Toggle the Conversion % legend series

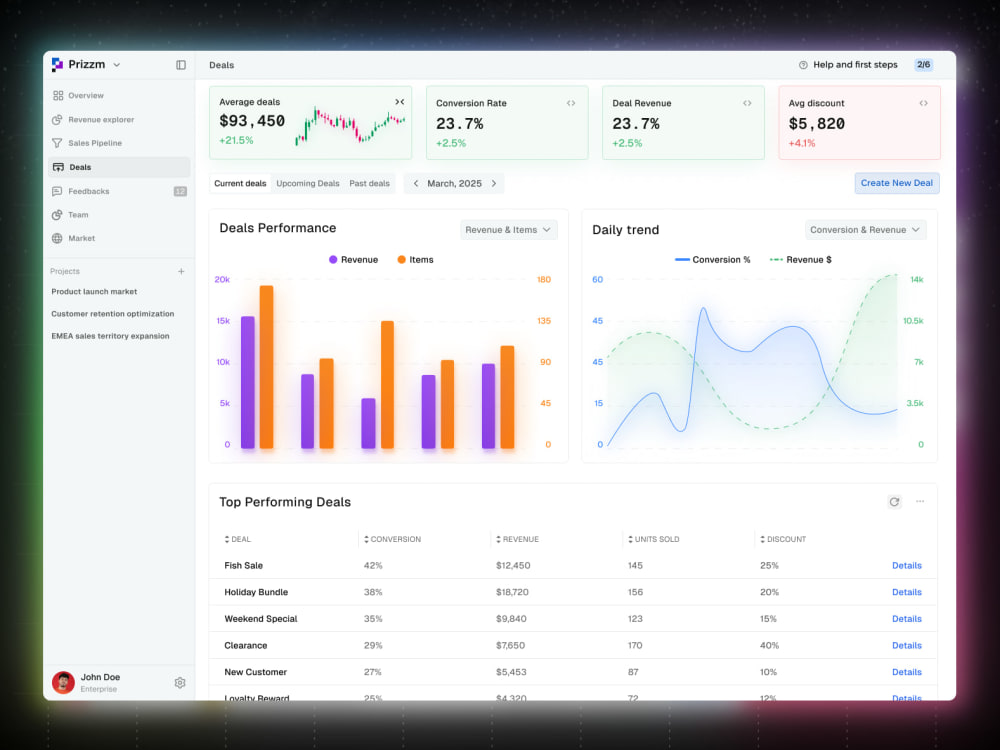point(712,260)
